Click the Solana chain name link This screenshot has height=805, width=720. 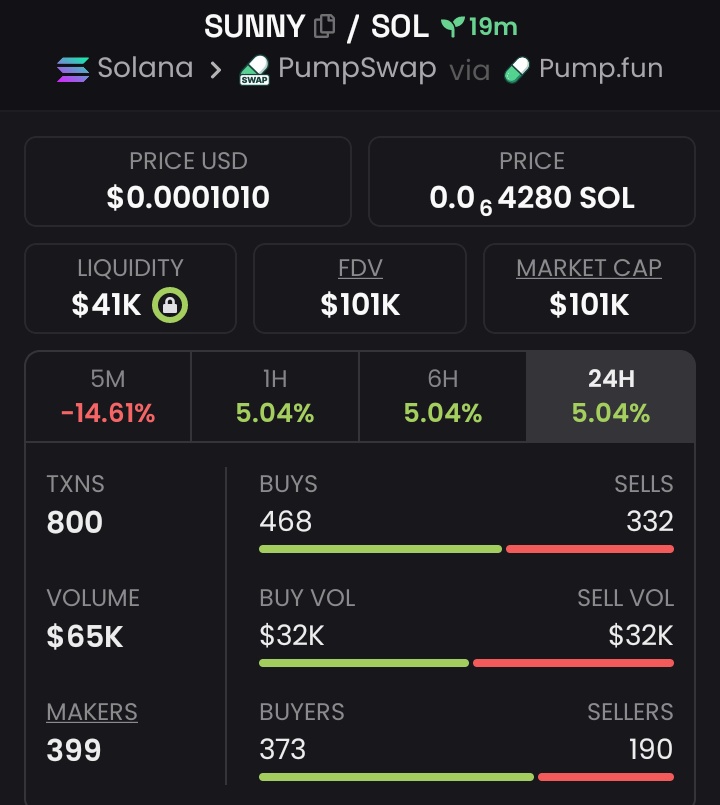click(145, 69)
